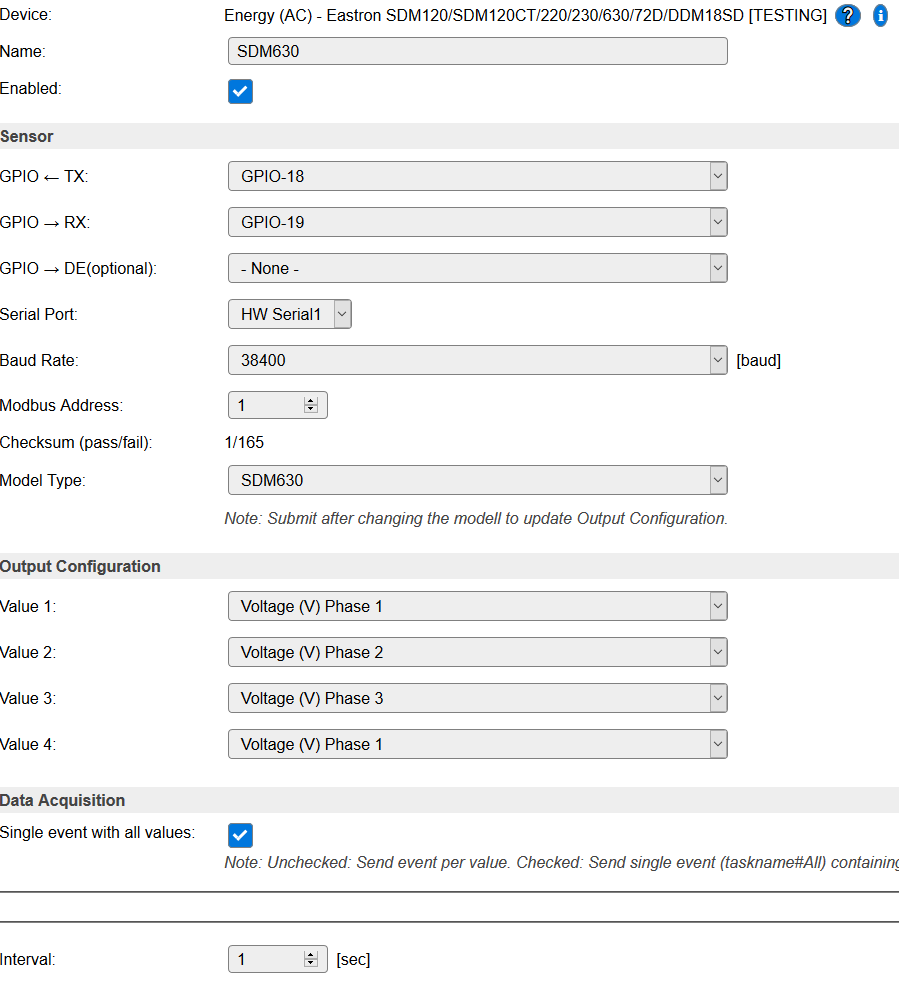Open the GPIO DE optional dropdown
Screen dimensions: 899x989
point(478,268)
